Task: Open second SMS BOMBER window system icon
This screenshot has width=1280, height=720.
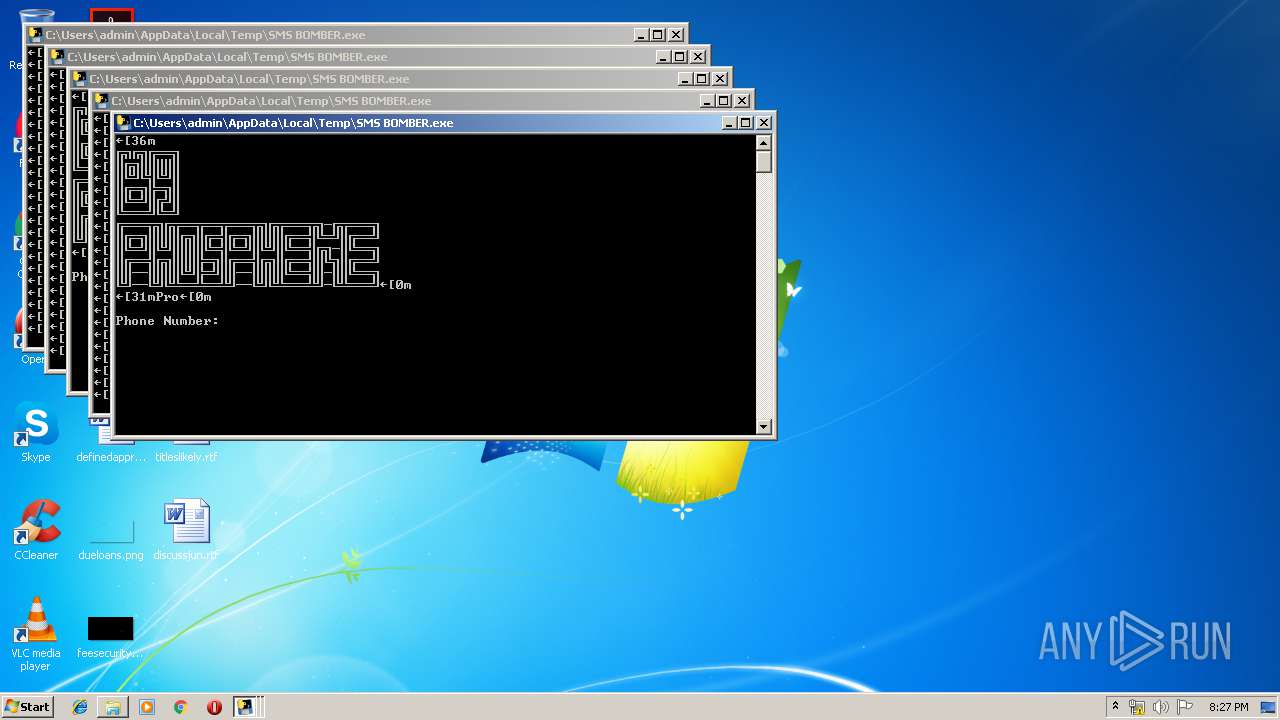Action: pyautogui.click(x=101, y=101)
